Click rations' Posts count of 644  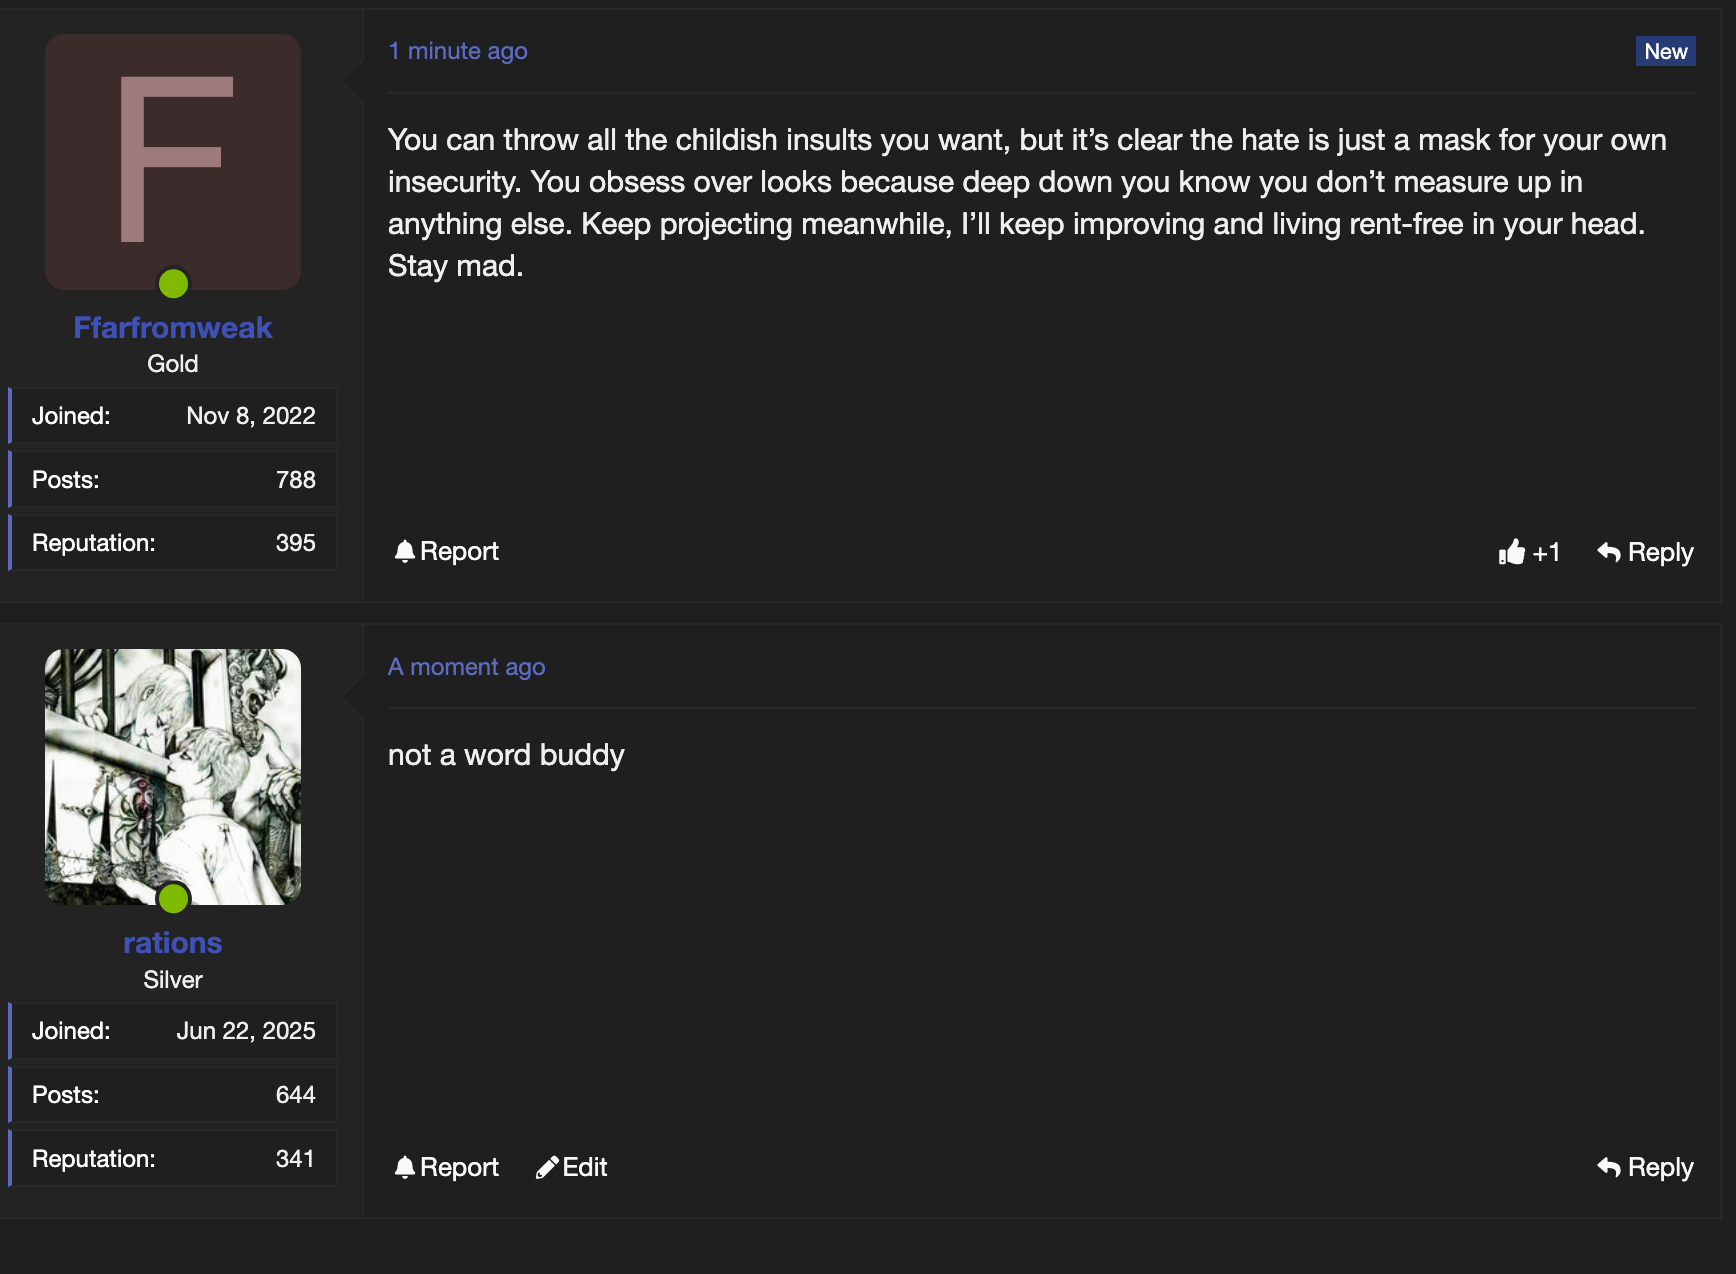pyautogui.click(x=295, y=1095)
